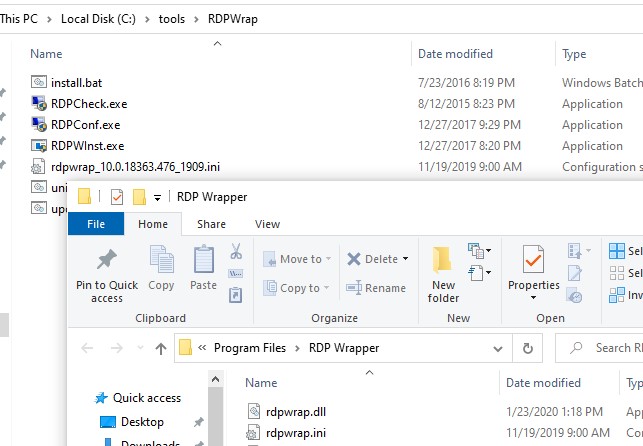Select the Pin to Quick access pin icon

107,259
